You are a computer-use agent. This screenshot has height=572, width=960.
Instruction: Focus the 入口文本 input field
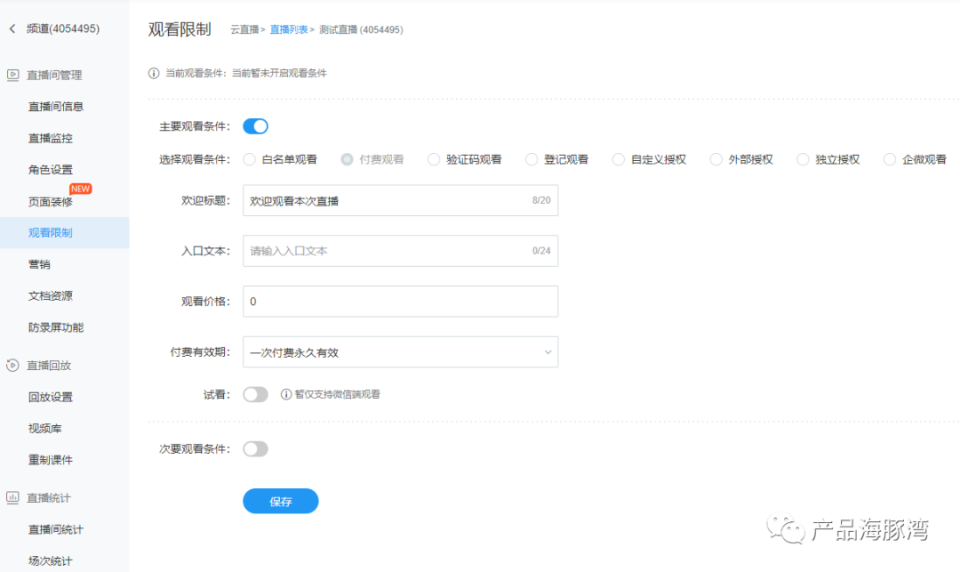(400, 250)
